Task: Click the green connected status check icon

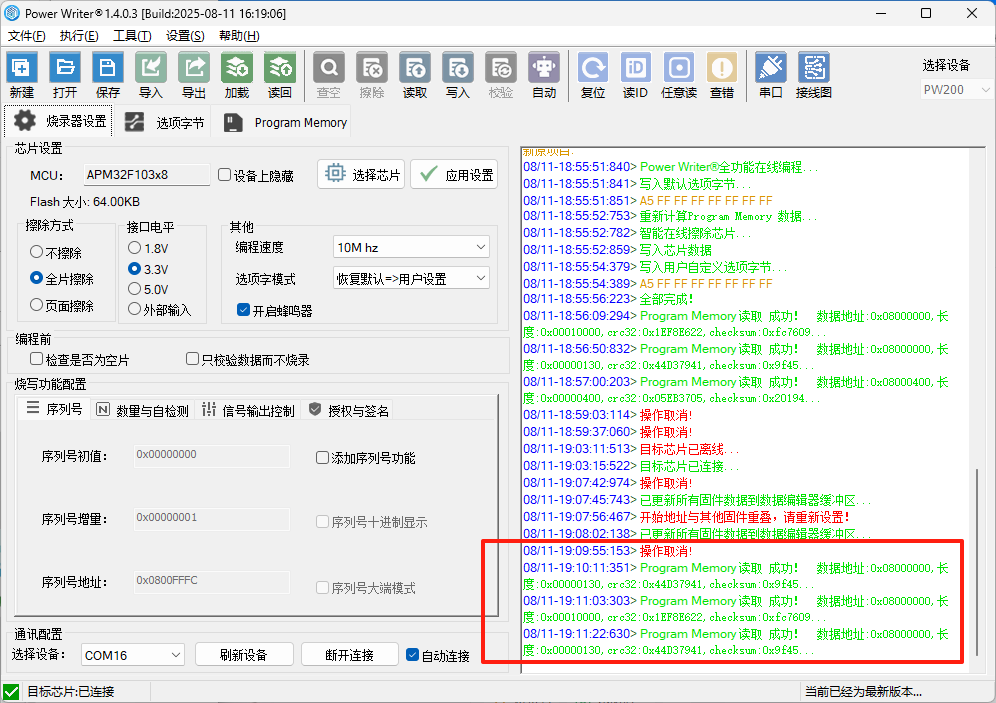Action: tap(11, 692)
